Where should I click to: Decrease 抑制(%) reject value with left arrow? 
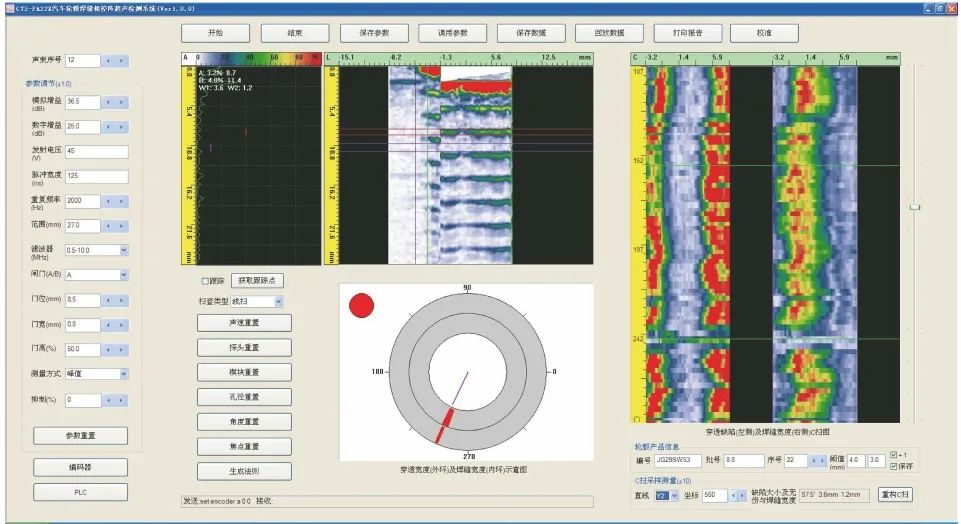[108, 400]
